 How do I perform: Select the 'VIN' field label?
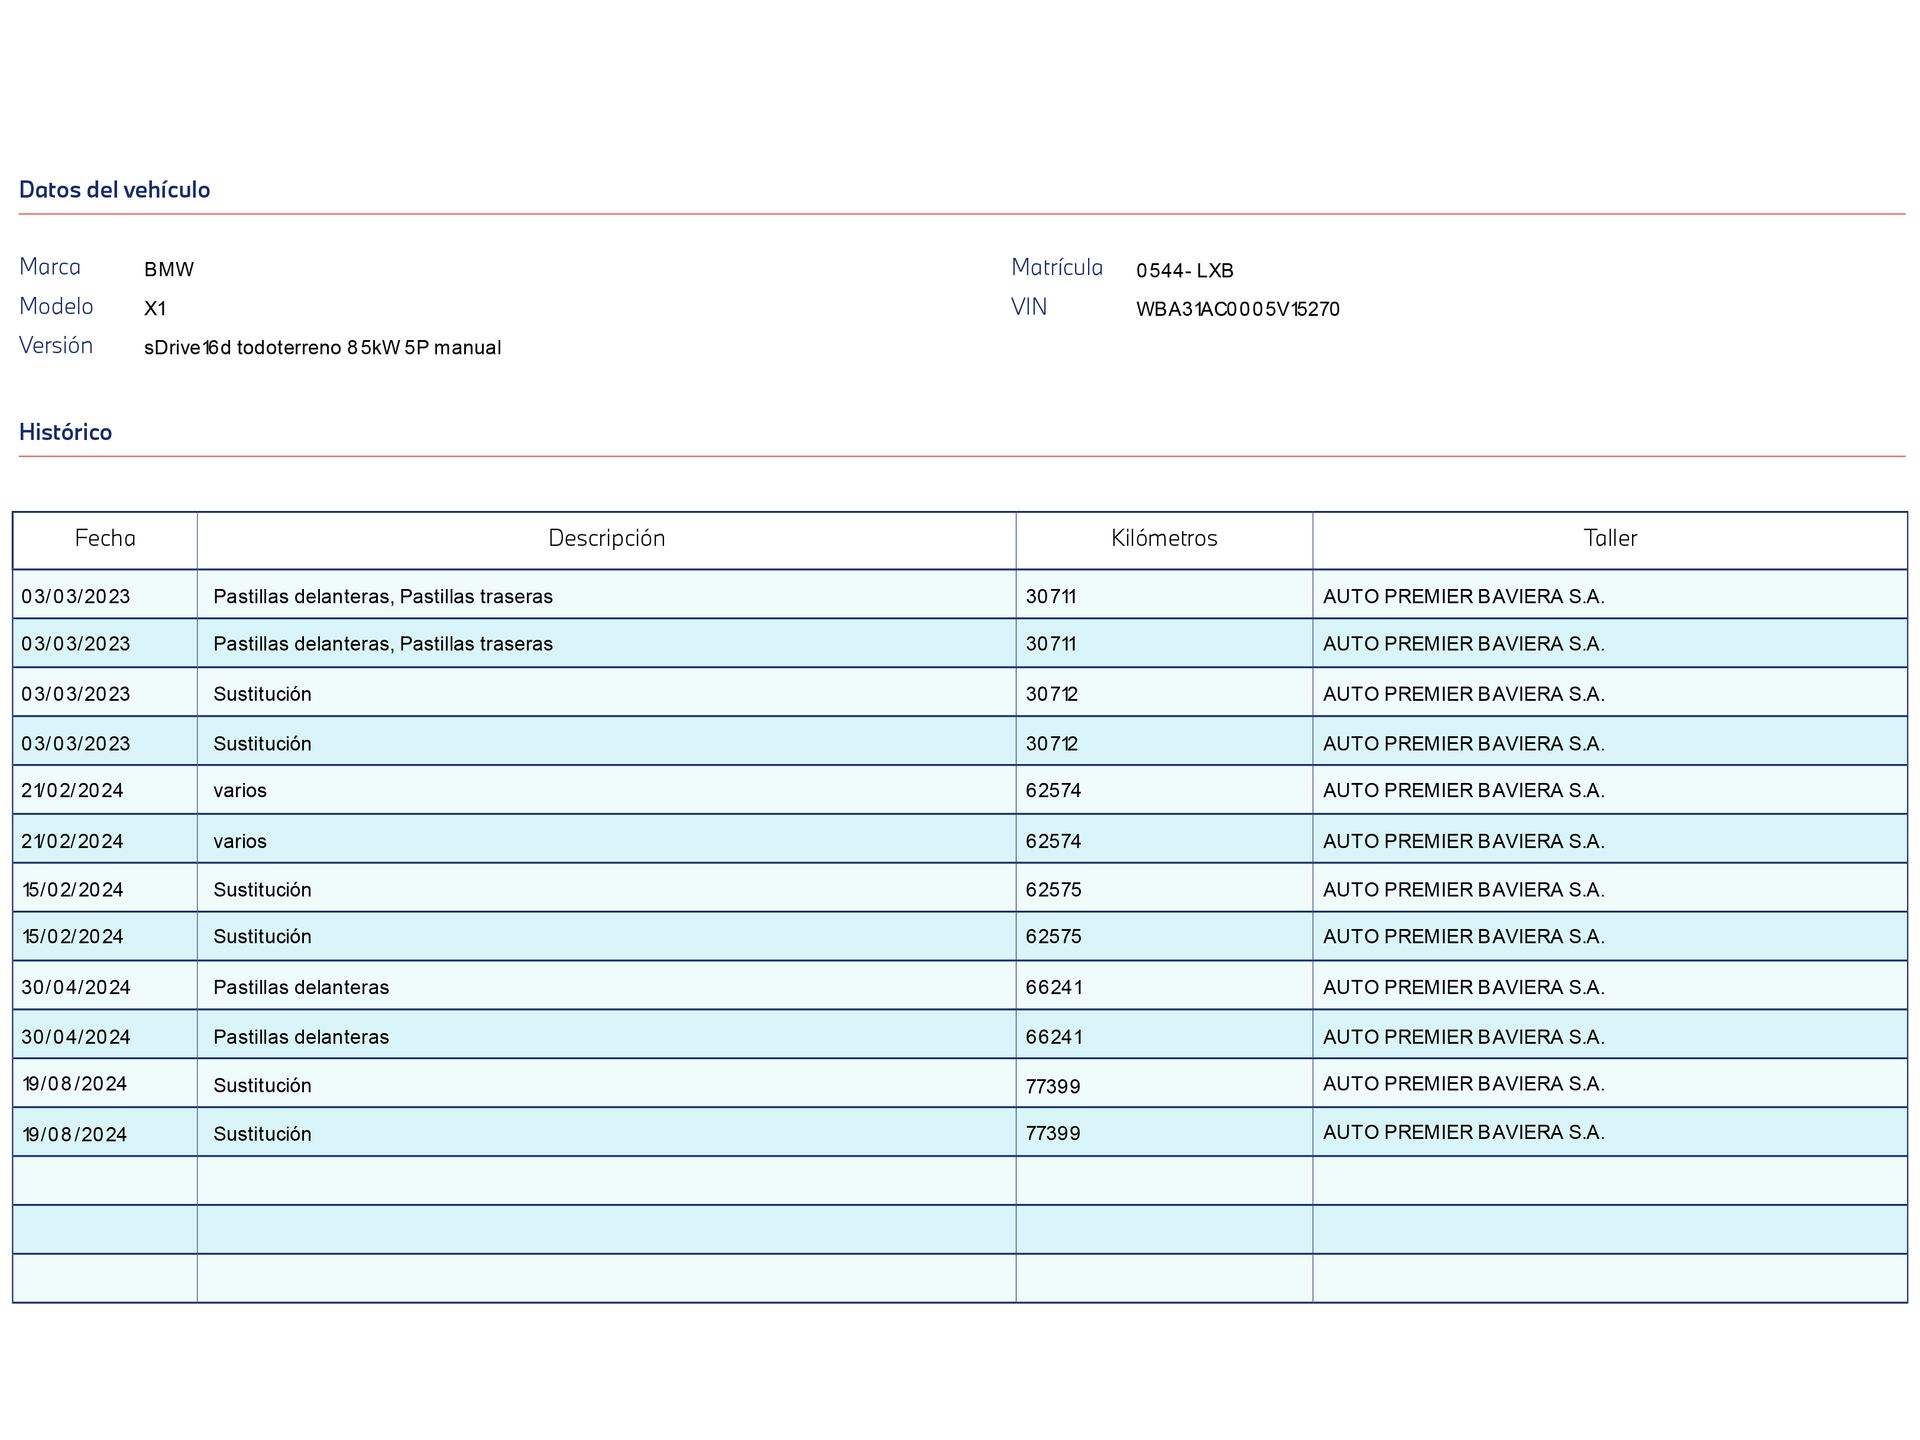click(1029, 307)
